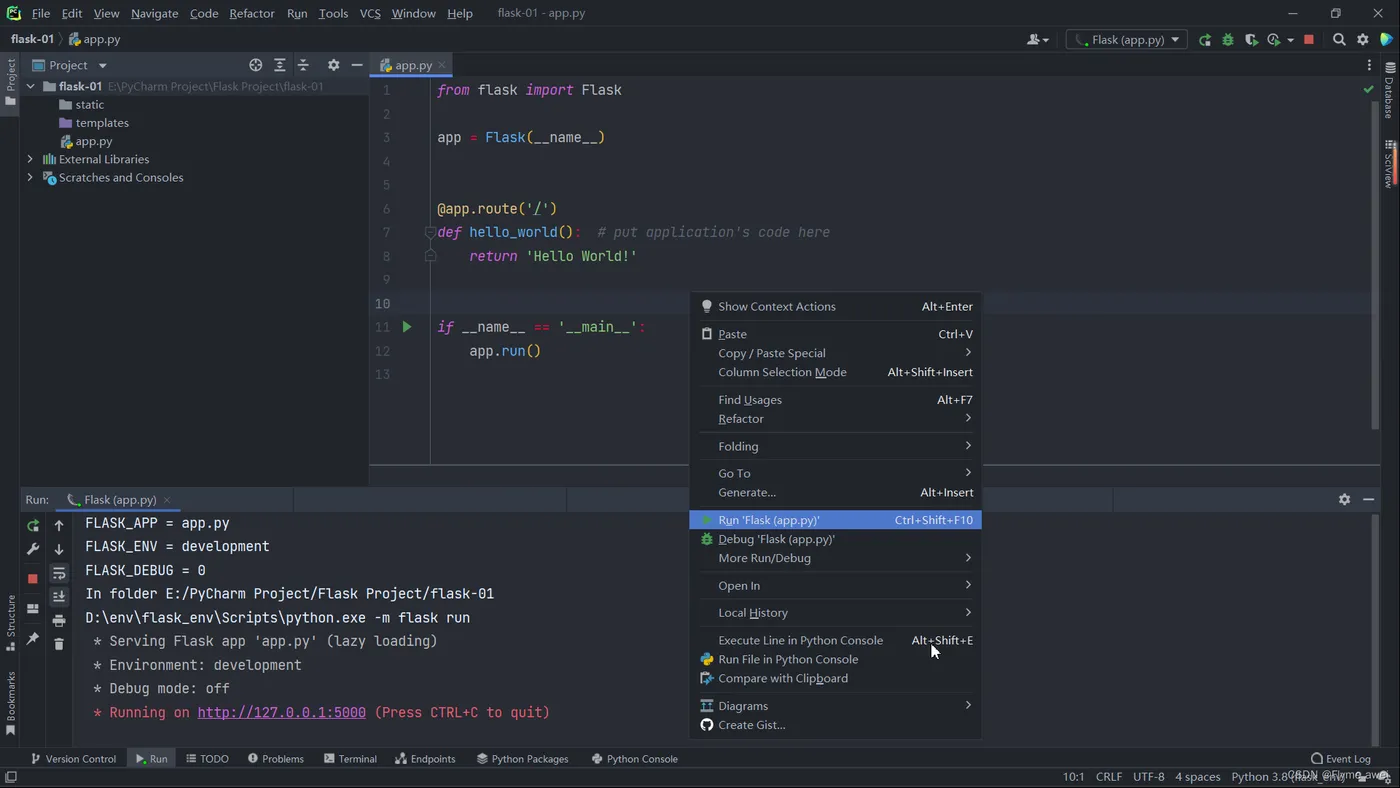Click the fold marker beside def hello_world line
This screenshot has height=788, width=1400.
tap(430, 233)
